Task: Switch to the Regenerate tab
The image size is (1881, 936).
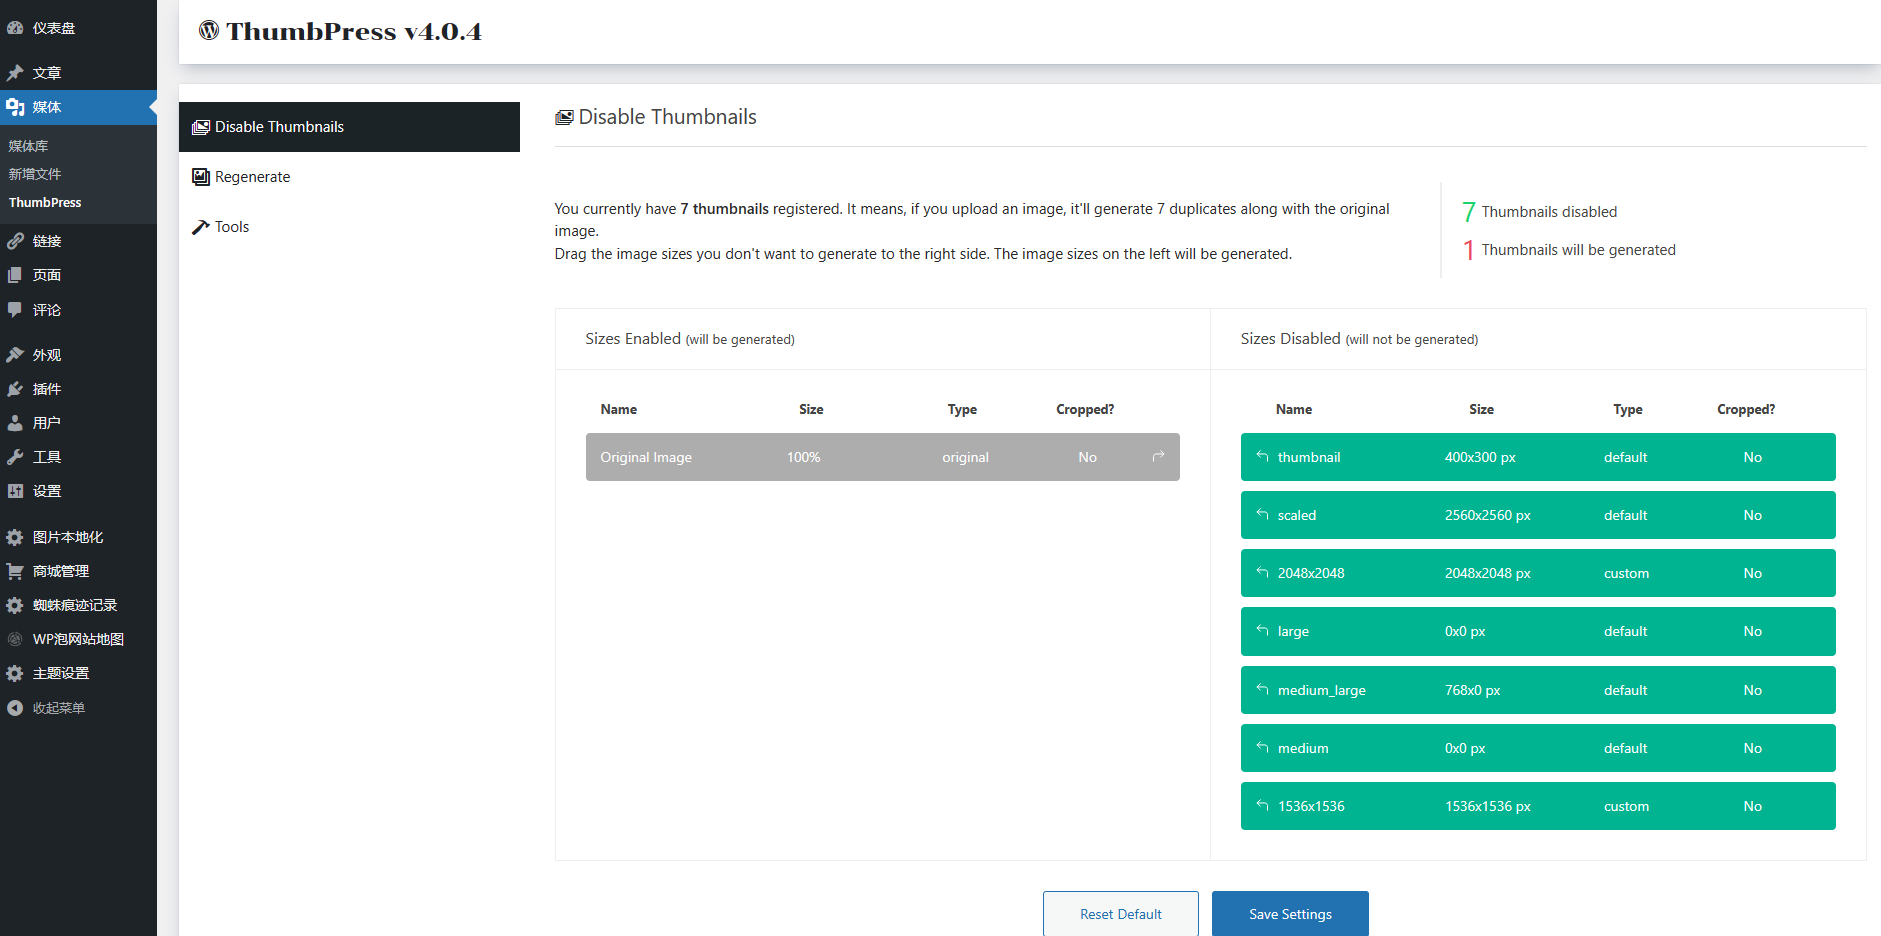Action: tap(252, 177)
